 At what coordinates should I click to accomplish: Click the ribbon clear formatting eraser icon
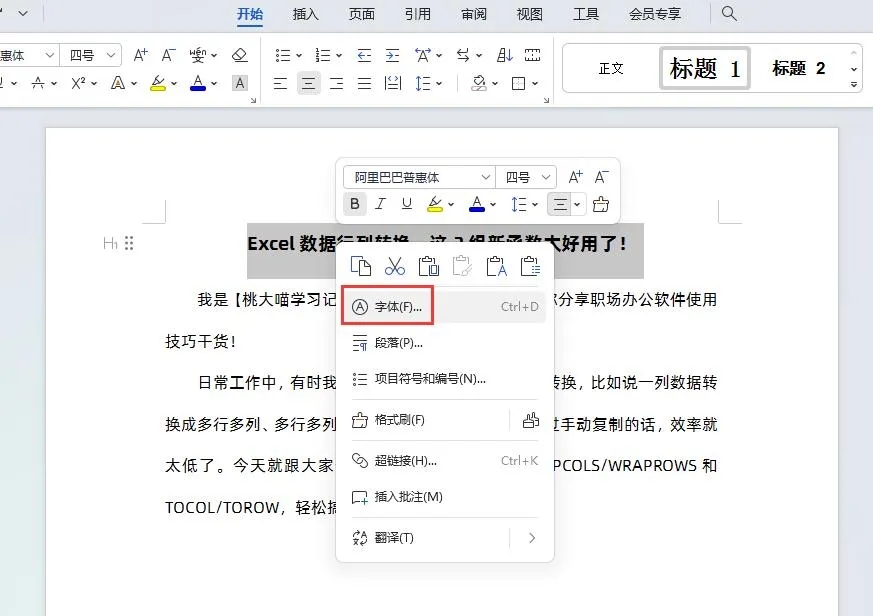[239, 55]
